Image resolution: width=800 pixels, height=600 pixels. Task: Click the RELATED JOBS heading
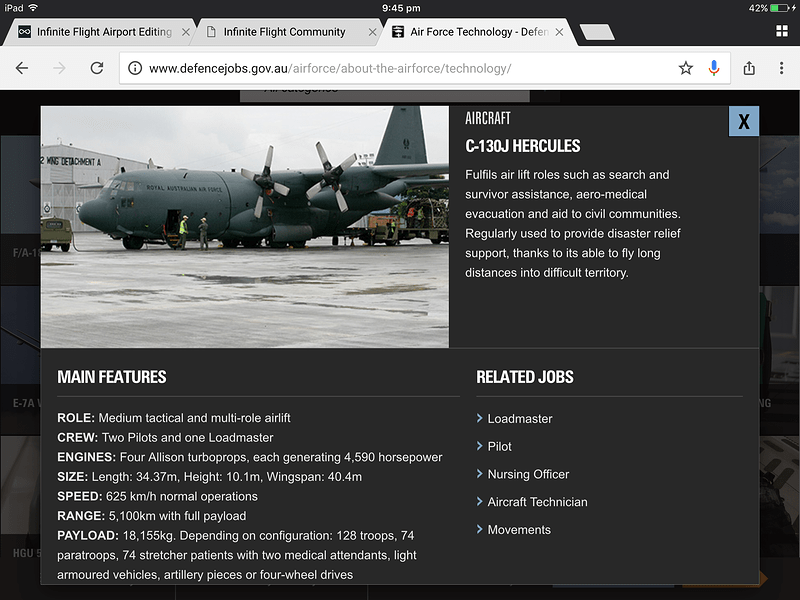coord(525,377)
